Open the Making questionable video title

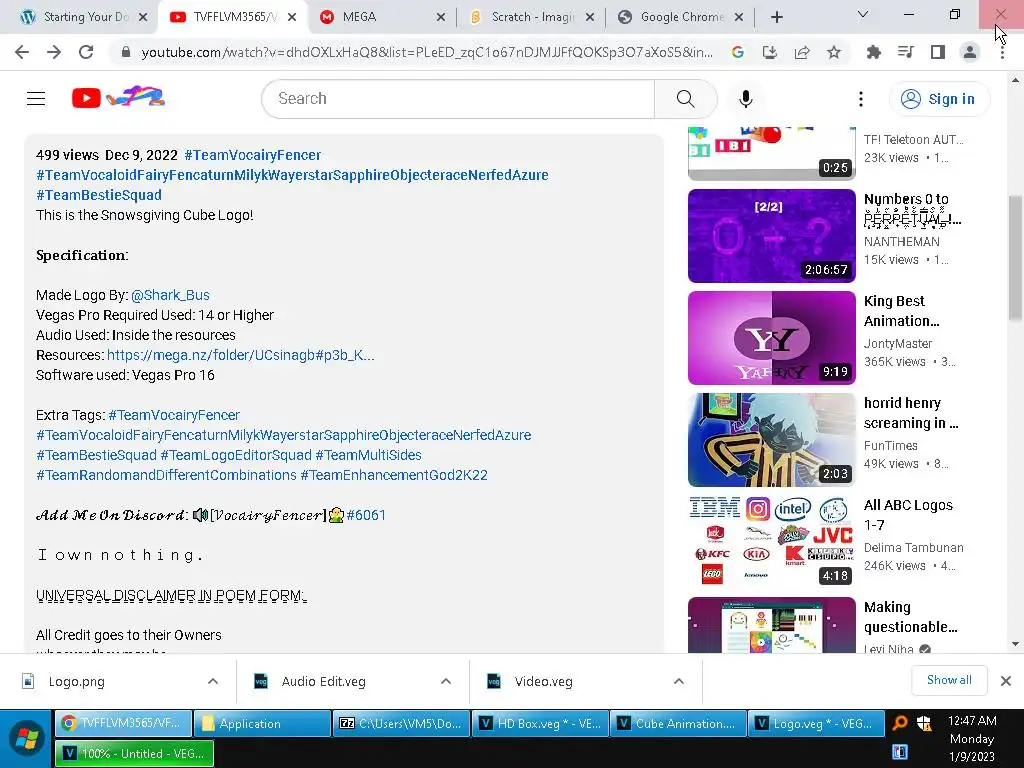point(910,617)
